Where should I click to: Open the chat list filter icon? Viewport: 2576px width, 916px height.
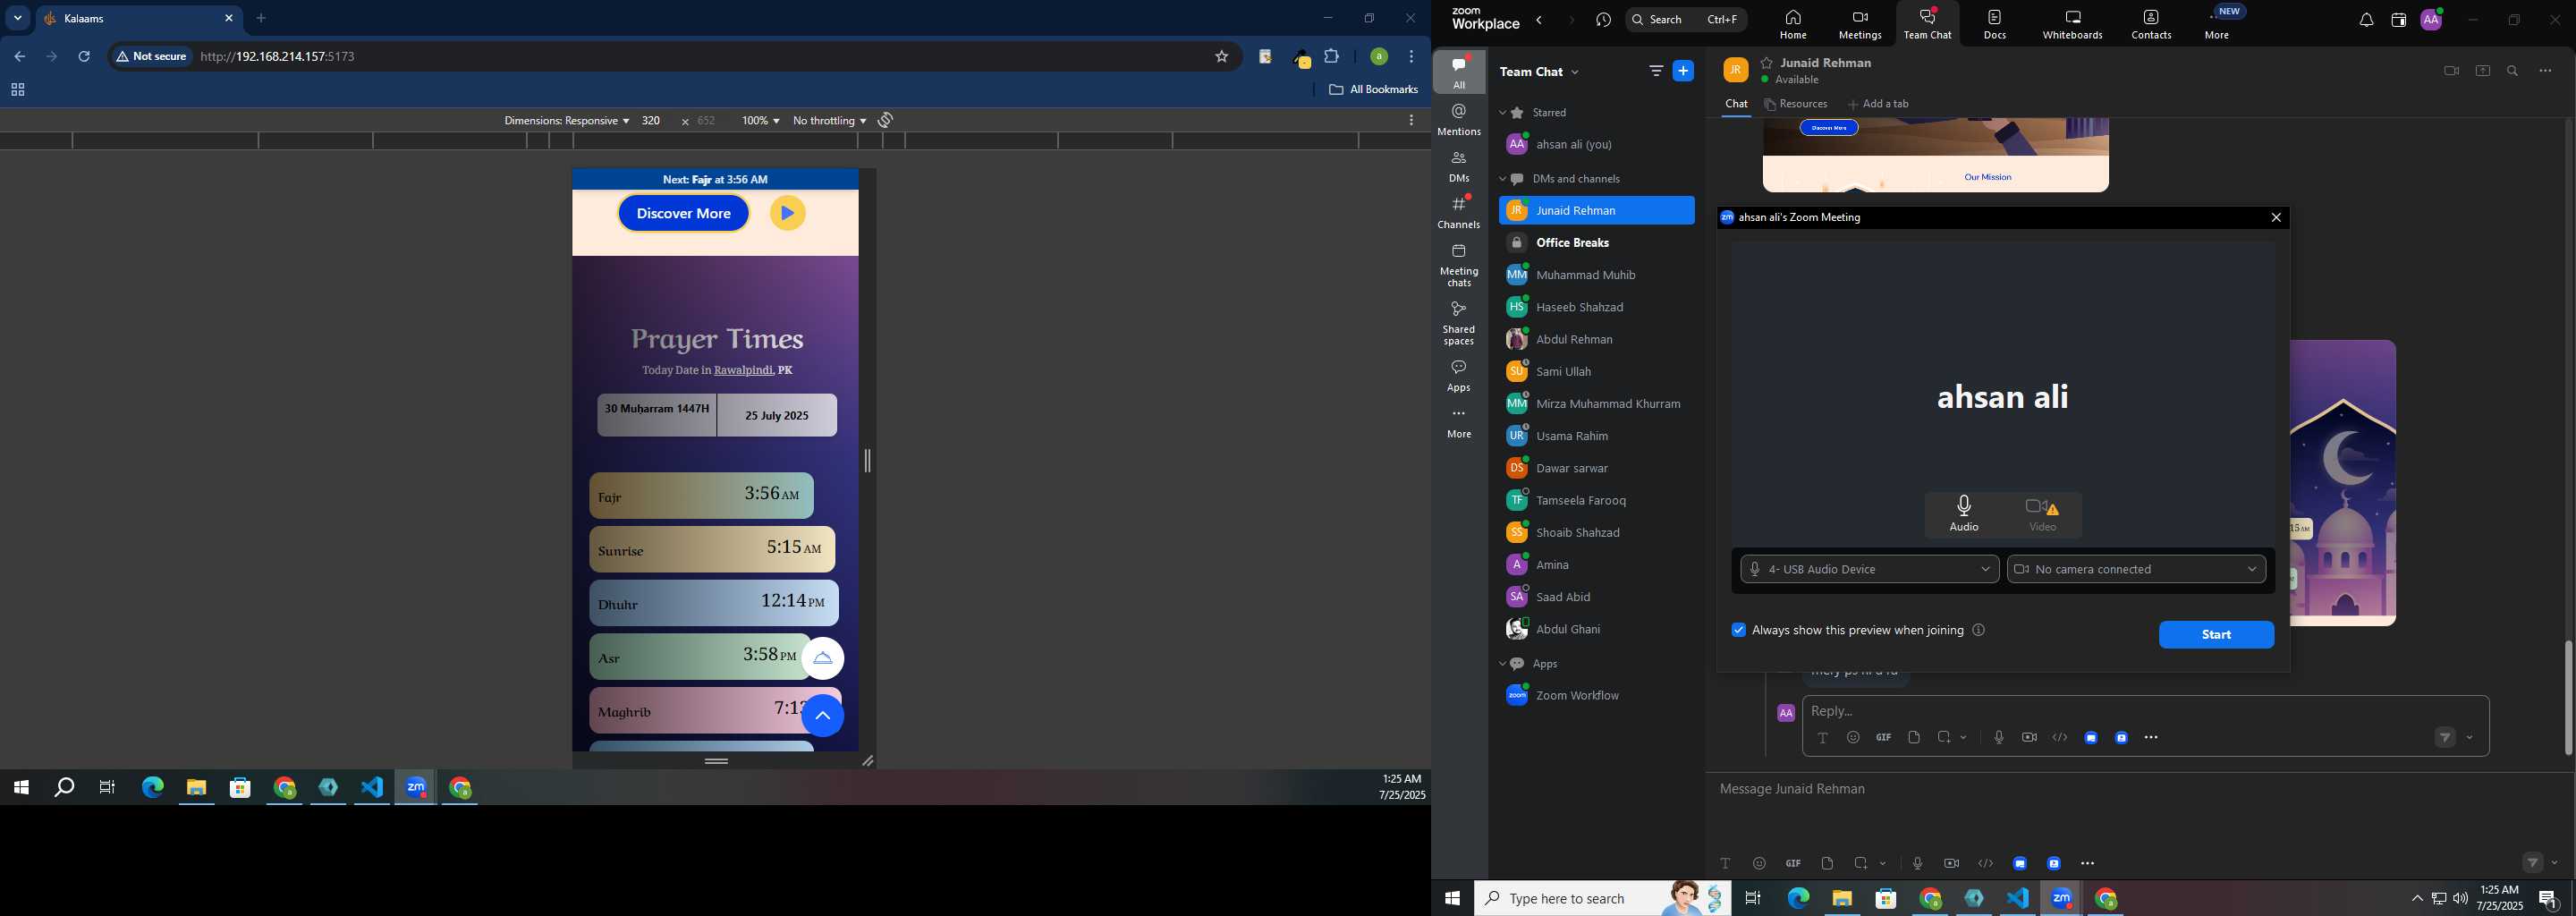(1656, 71)
